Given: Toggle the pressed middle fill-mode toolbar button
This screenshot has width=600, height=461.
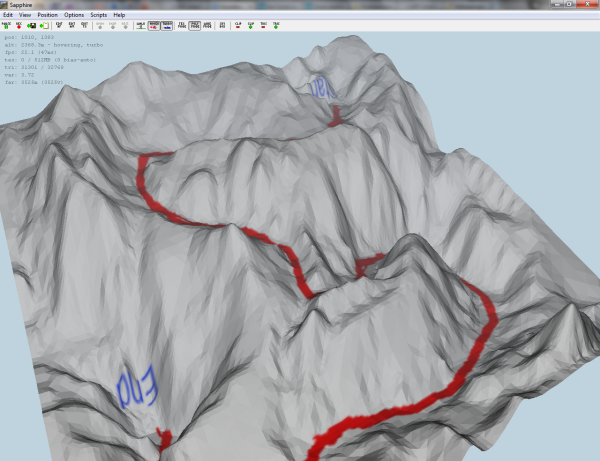Looking at the screenshot, I should [x=195, y=25].
